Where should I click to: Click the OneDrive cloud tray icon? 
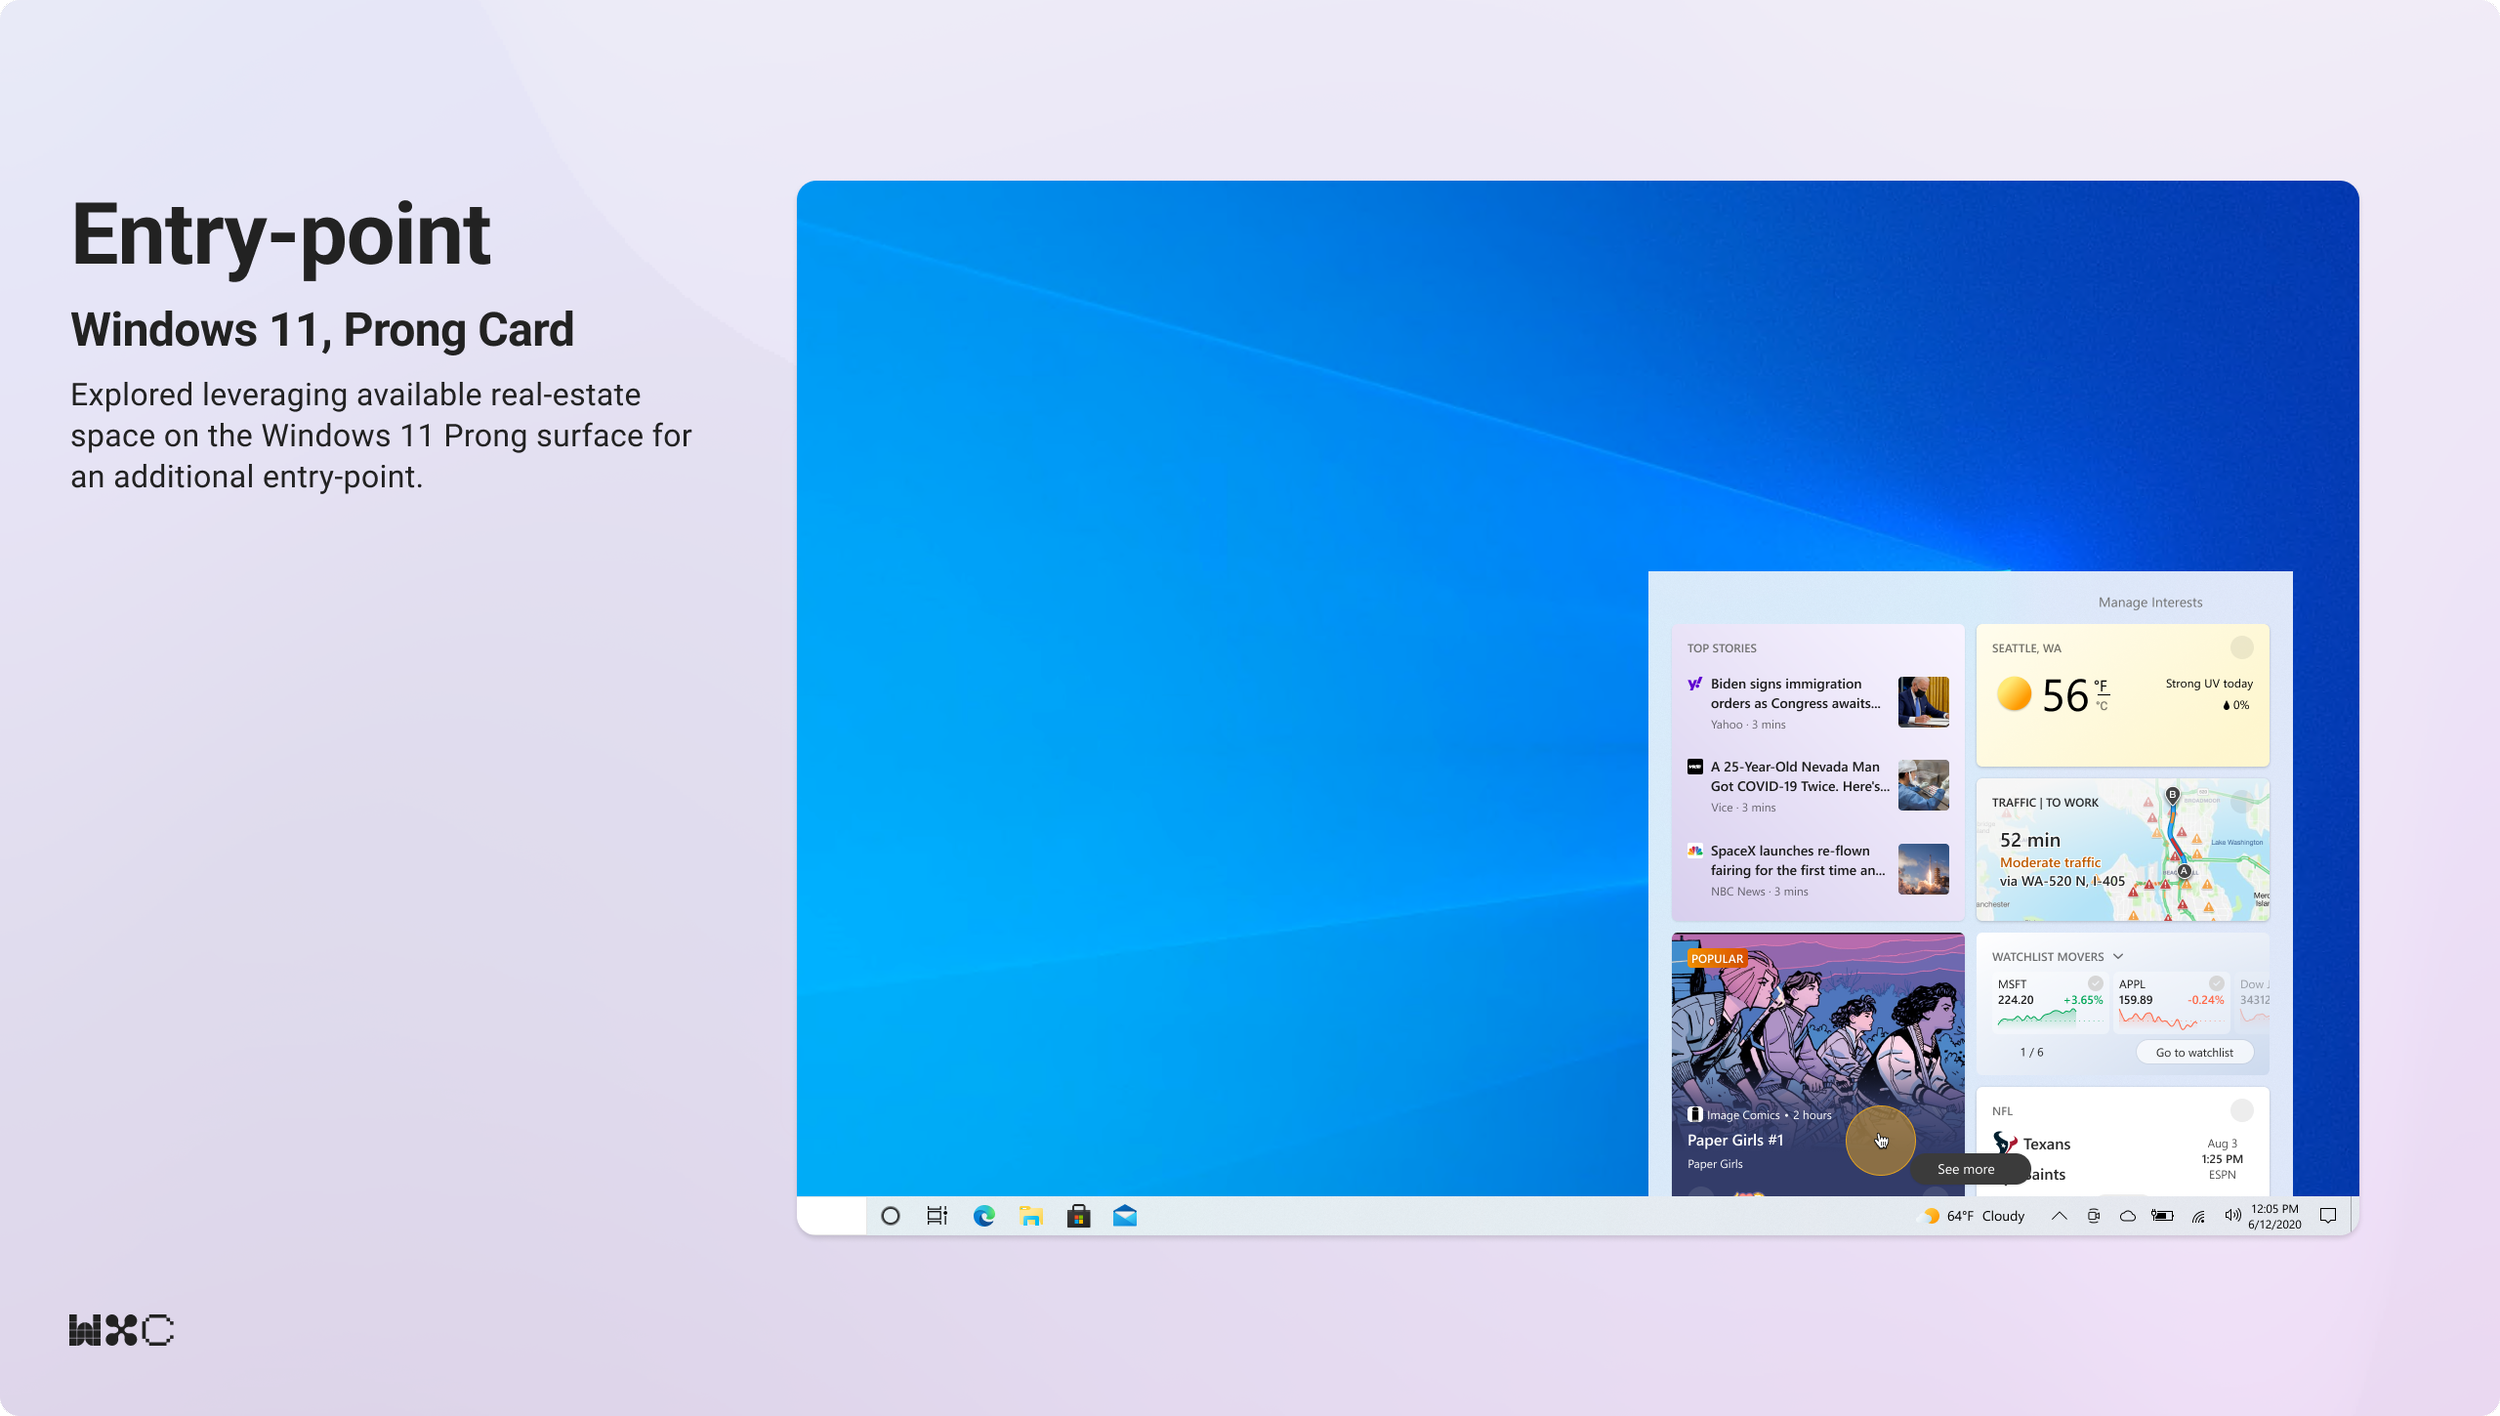2128,1216
